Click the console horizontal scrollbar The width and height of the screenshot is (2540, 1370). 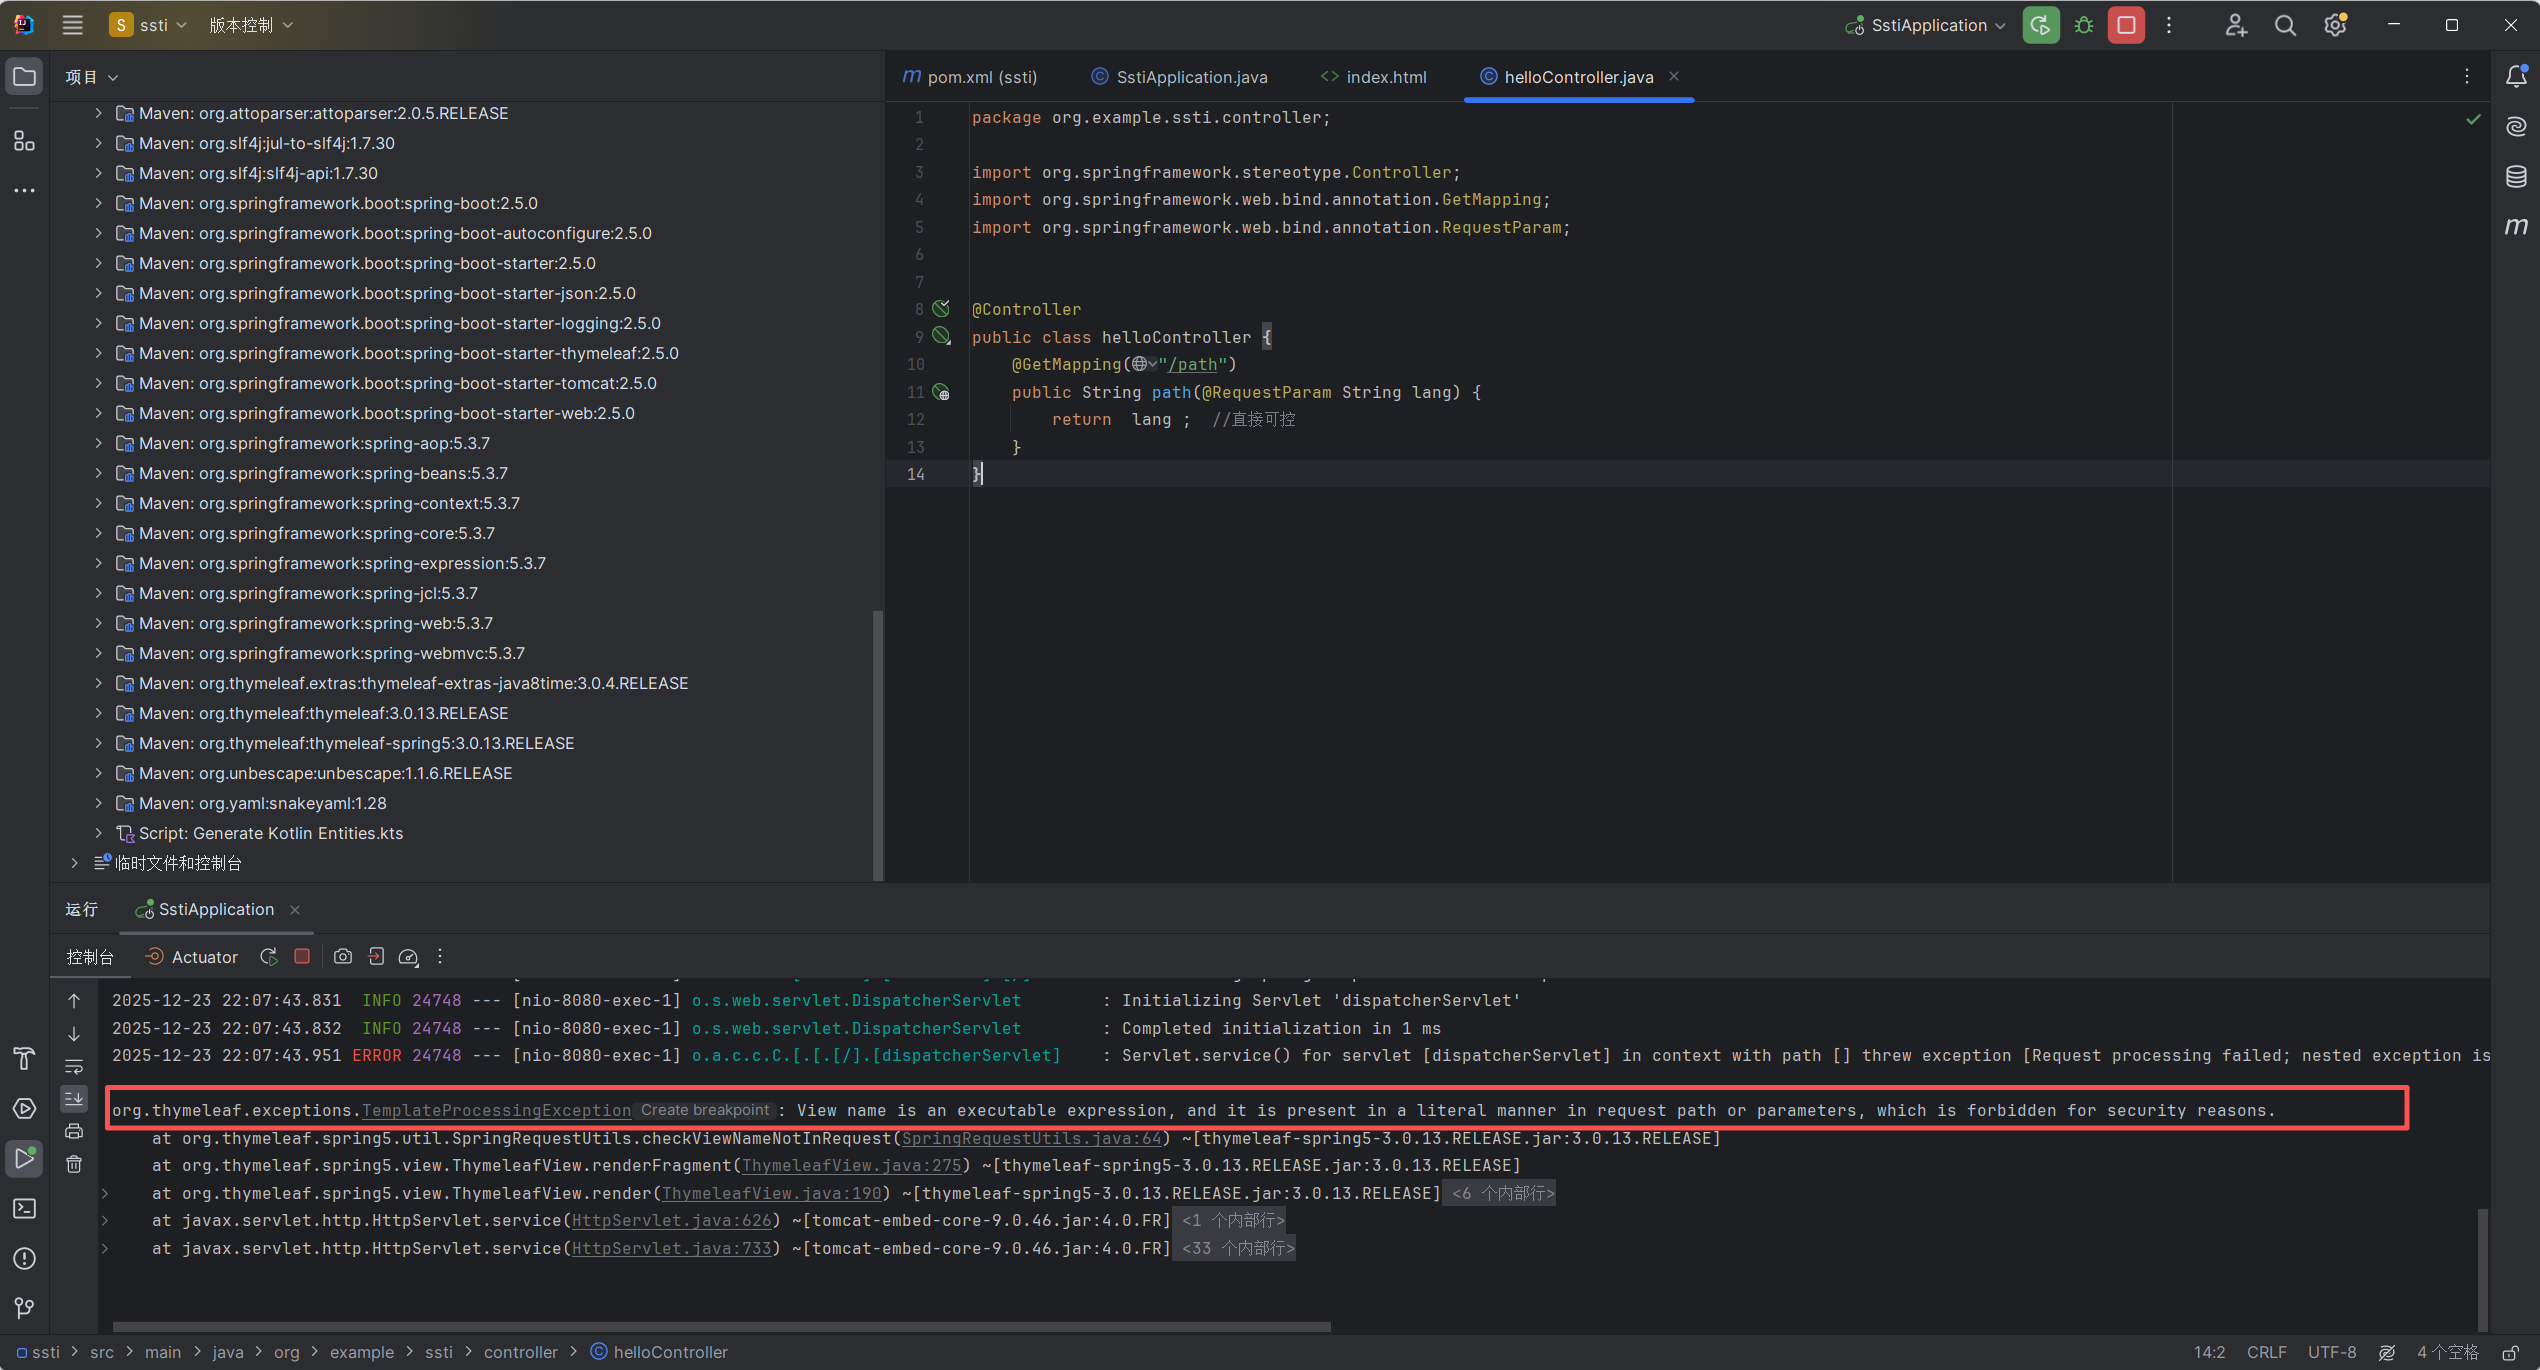click(720, 1327)
